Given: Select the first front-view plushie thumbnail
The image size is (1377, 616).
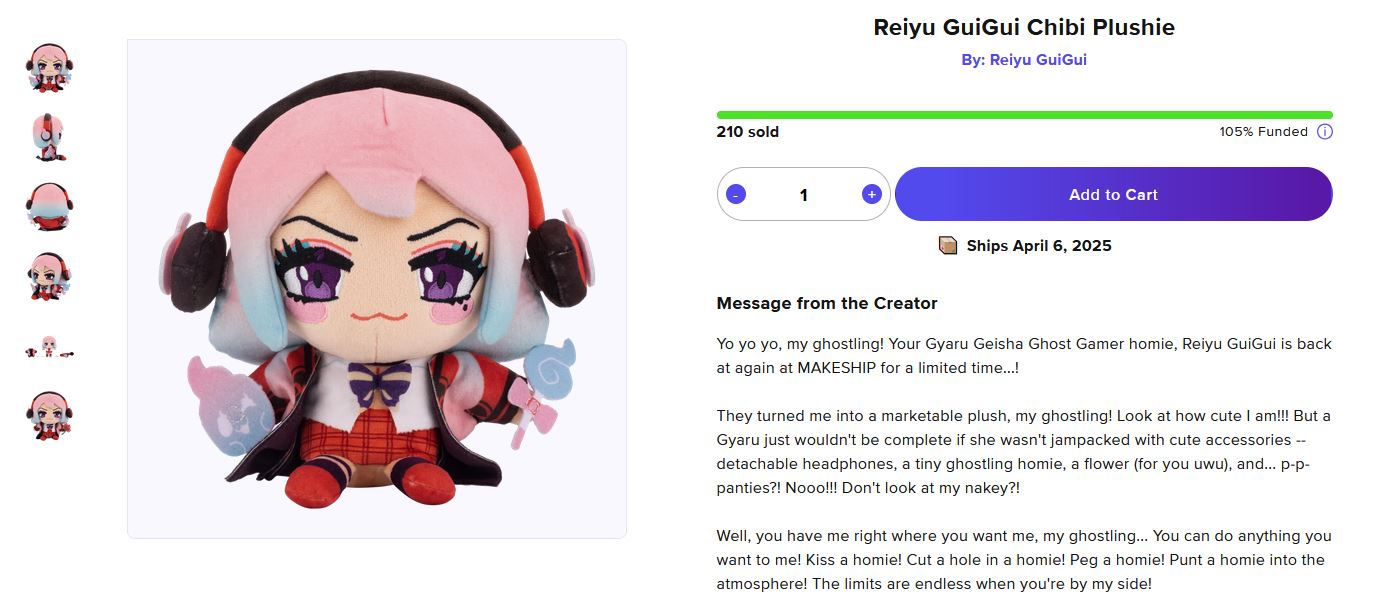Looking at the screenshot, I should click(49, 68).
